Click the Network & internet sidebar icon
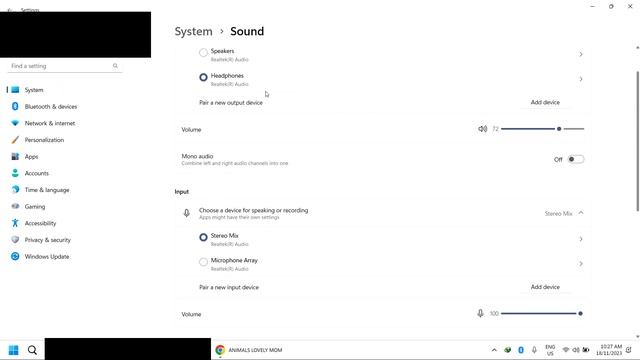The width and height of the screenshot is (640, 360). tap(15, 123)
